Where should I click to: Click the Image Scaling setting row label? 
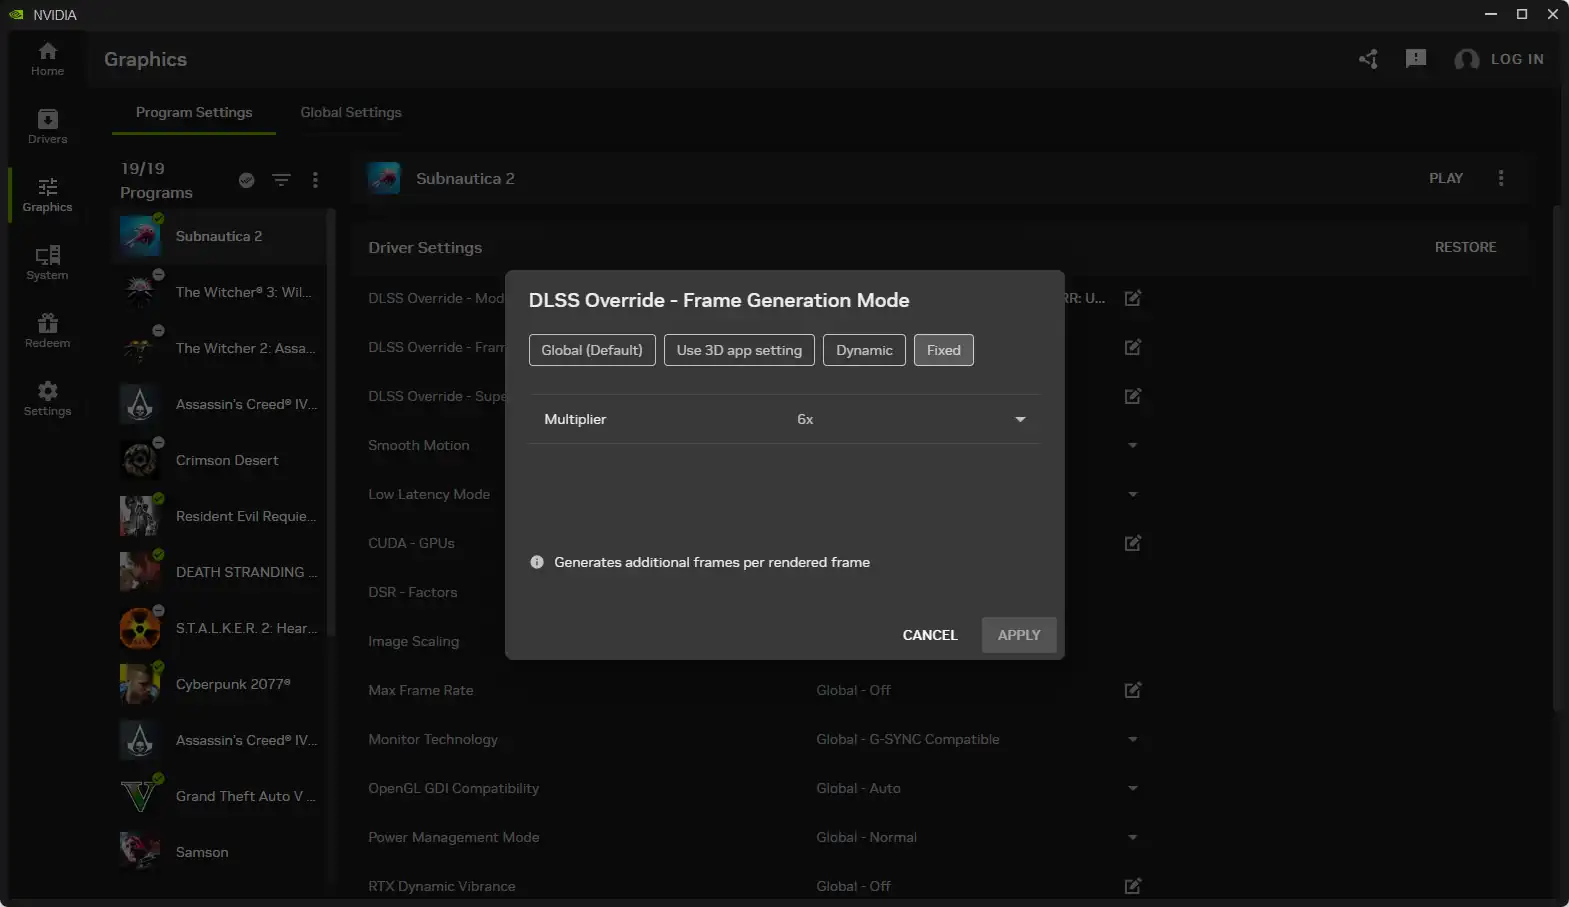point(414,641)
